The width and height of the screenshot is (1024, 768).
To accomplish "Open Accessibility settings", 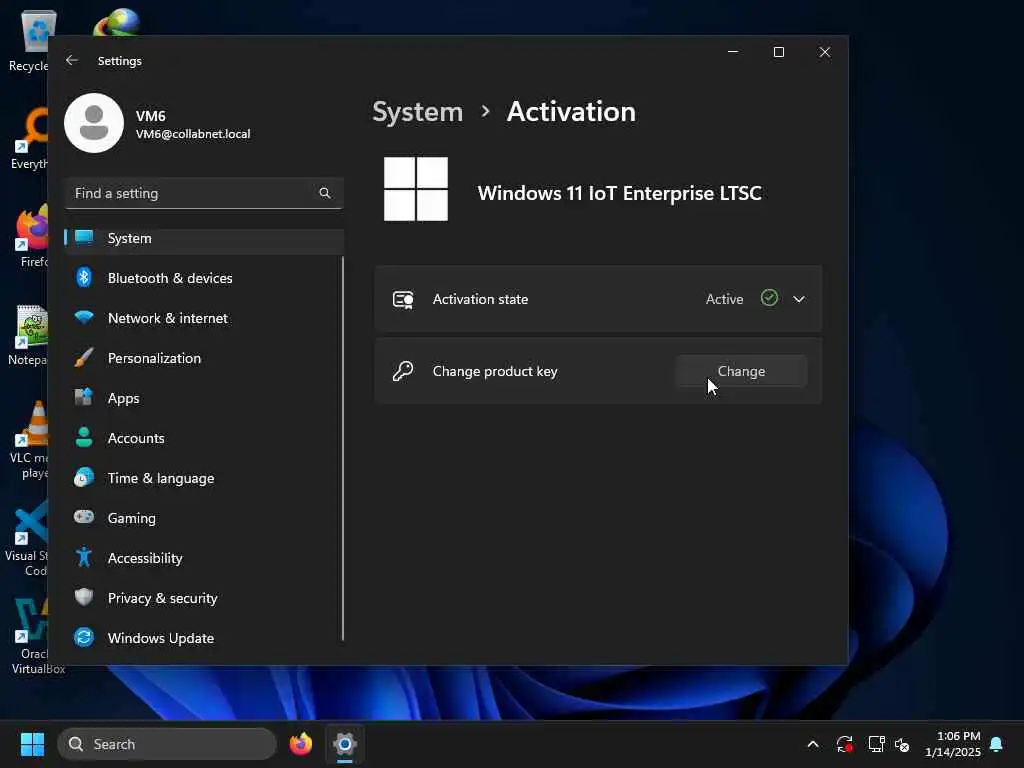I will (x=204, y=558).
